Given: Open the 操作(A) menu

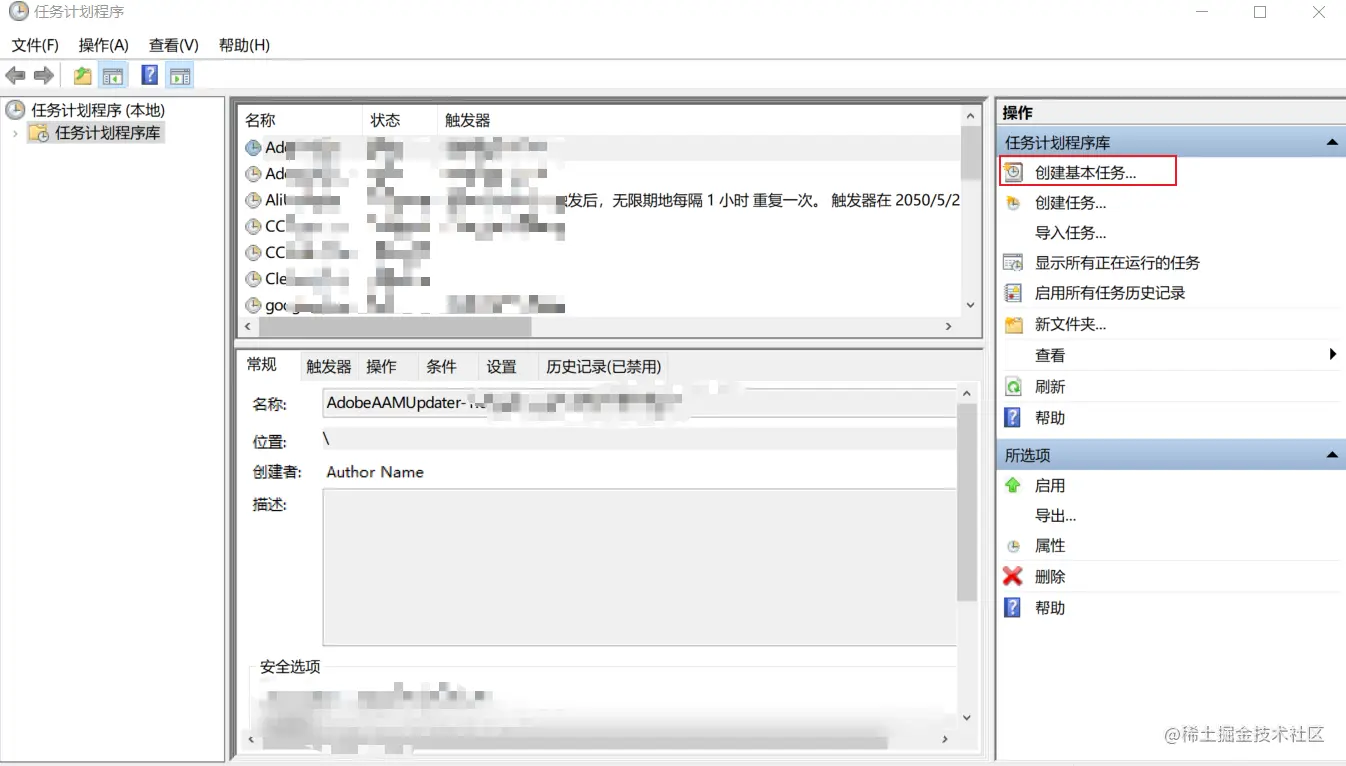Looking at the screenshot, I should 104,45.
